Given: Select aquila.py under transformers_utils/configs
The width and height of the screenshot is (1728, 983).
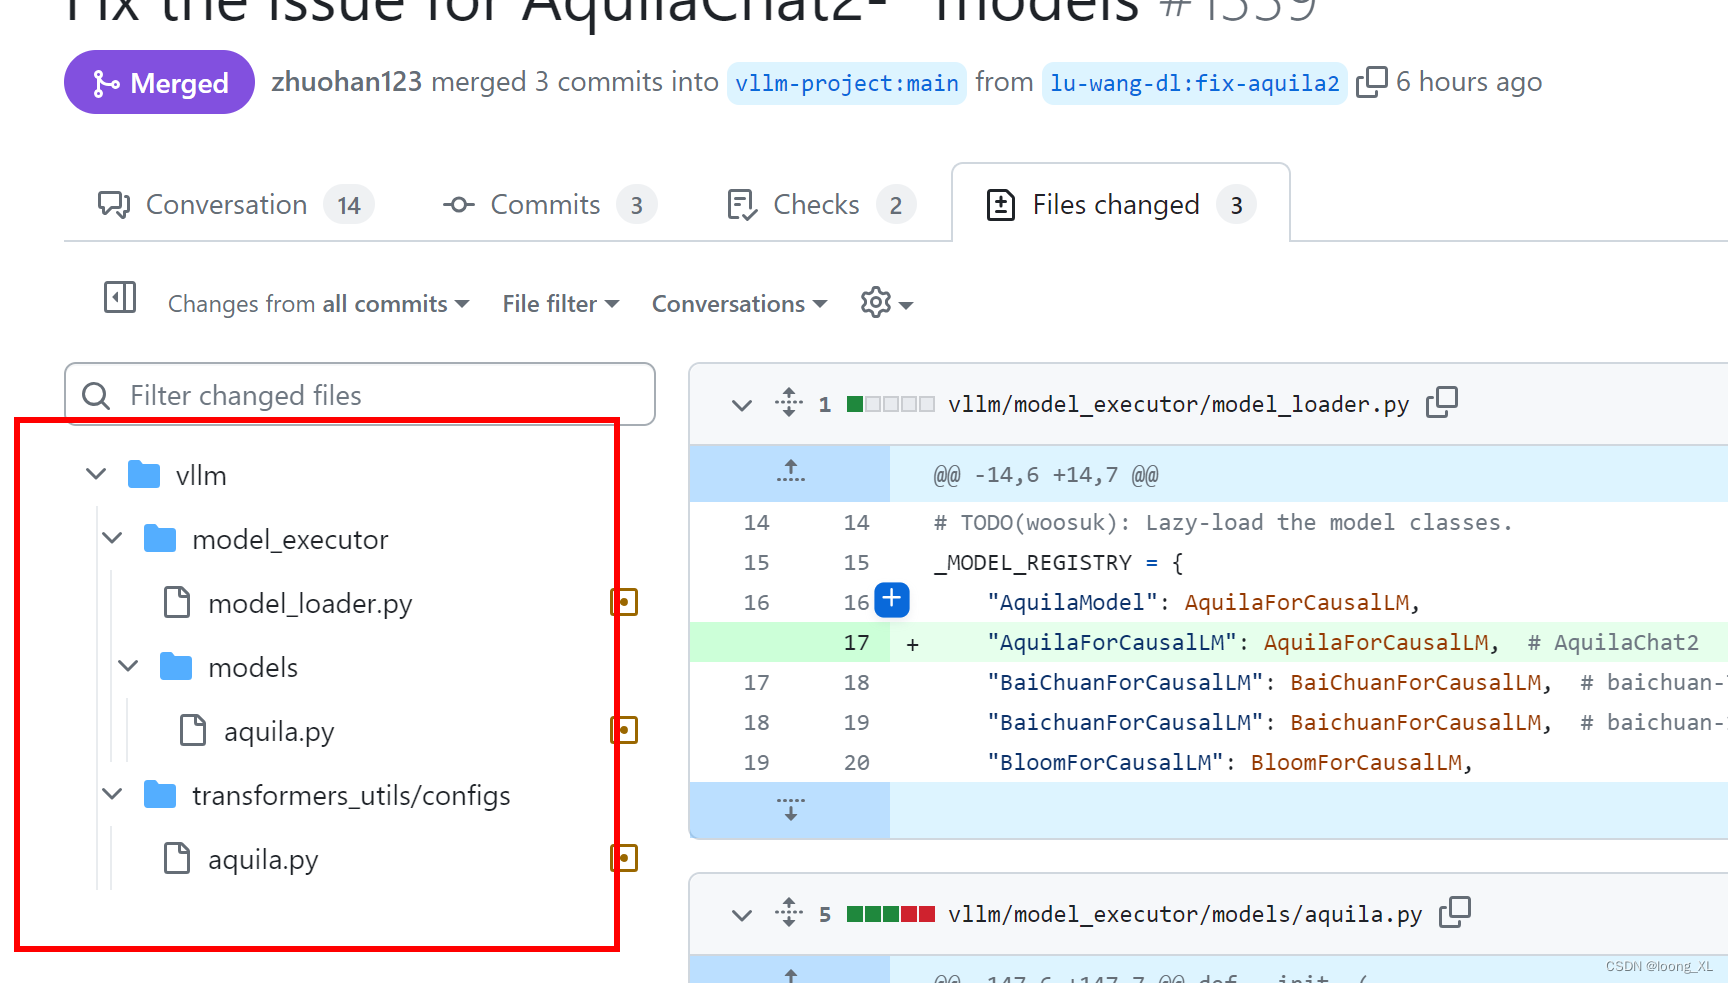Looking at the screenshot, I should pyautogui.click(x=263, y=859).
